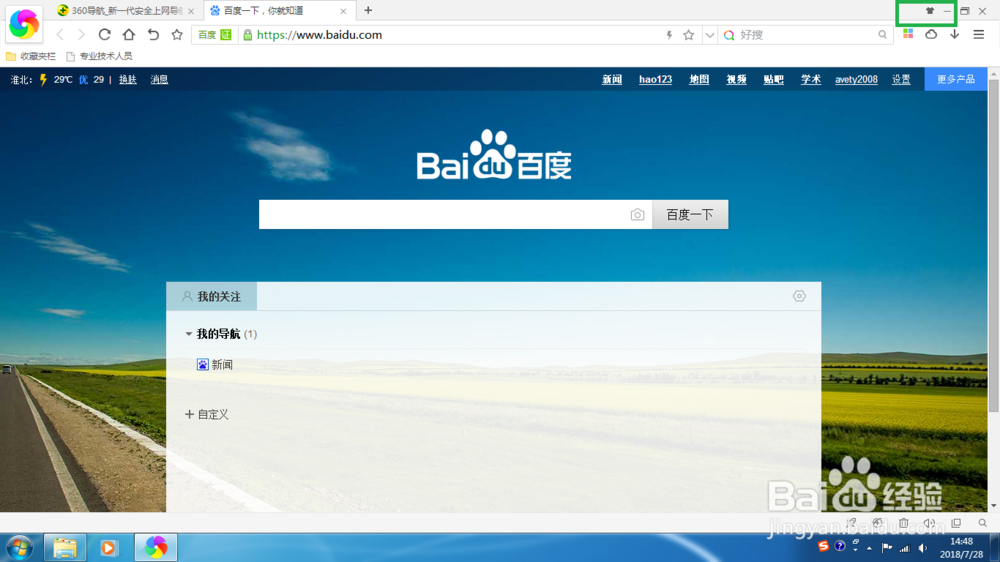
Task: Open the 专业技术人员 bookmark
Action: tap(99, 56)
